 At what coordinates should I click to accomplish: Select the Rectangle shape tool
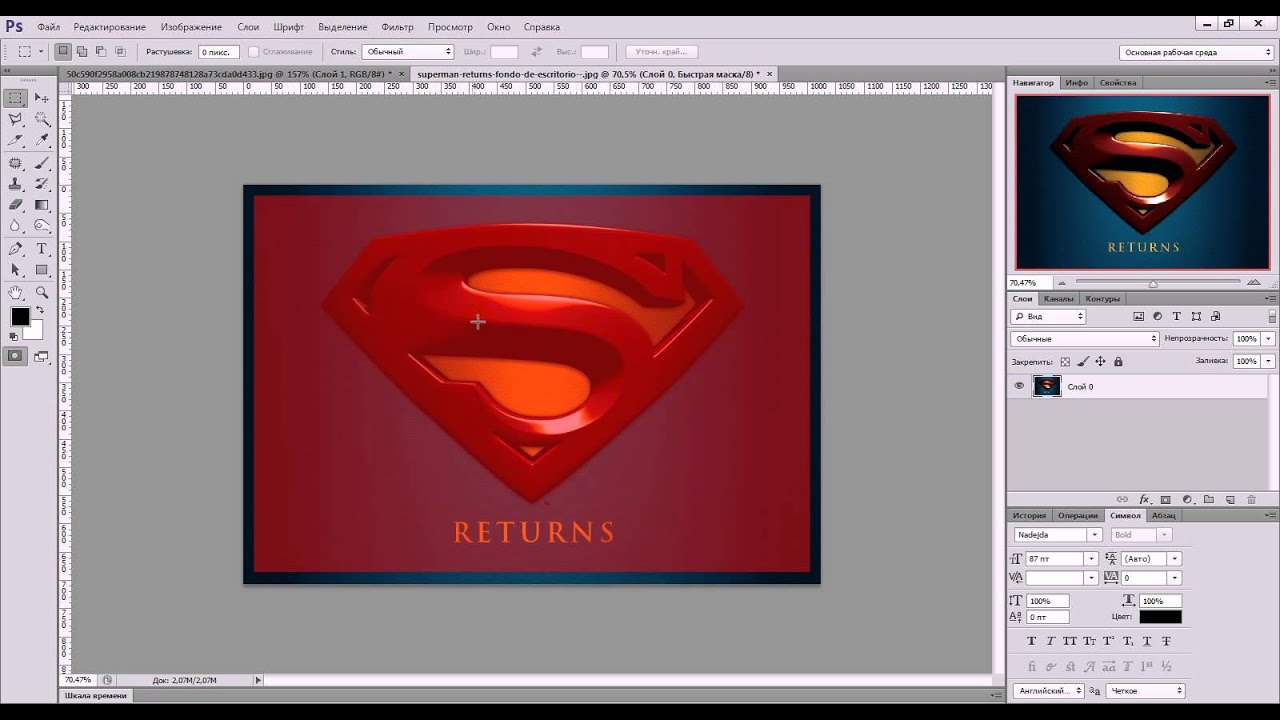click(x=42, y=270)
